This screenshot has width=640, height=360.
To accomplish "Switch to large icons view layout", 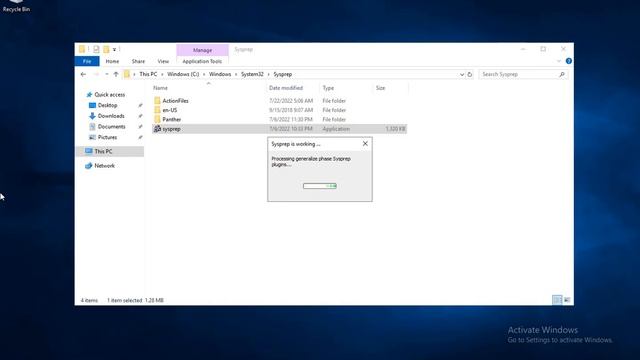I will (x=567, y=300).
